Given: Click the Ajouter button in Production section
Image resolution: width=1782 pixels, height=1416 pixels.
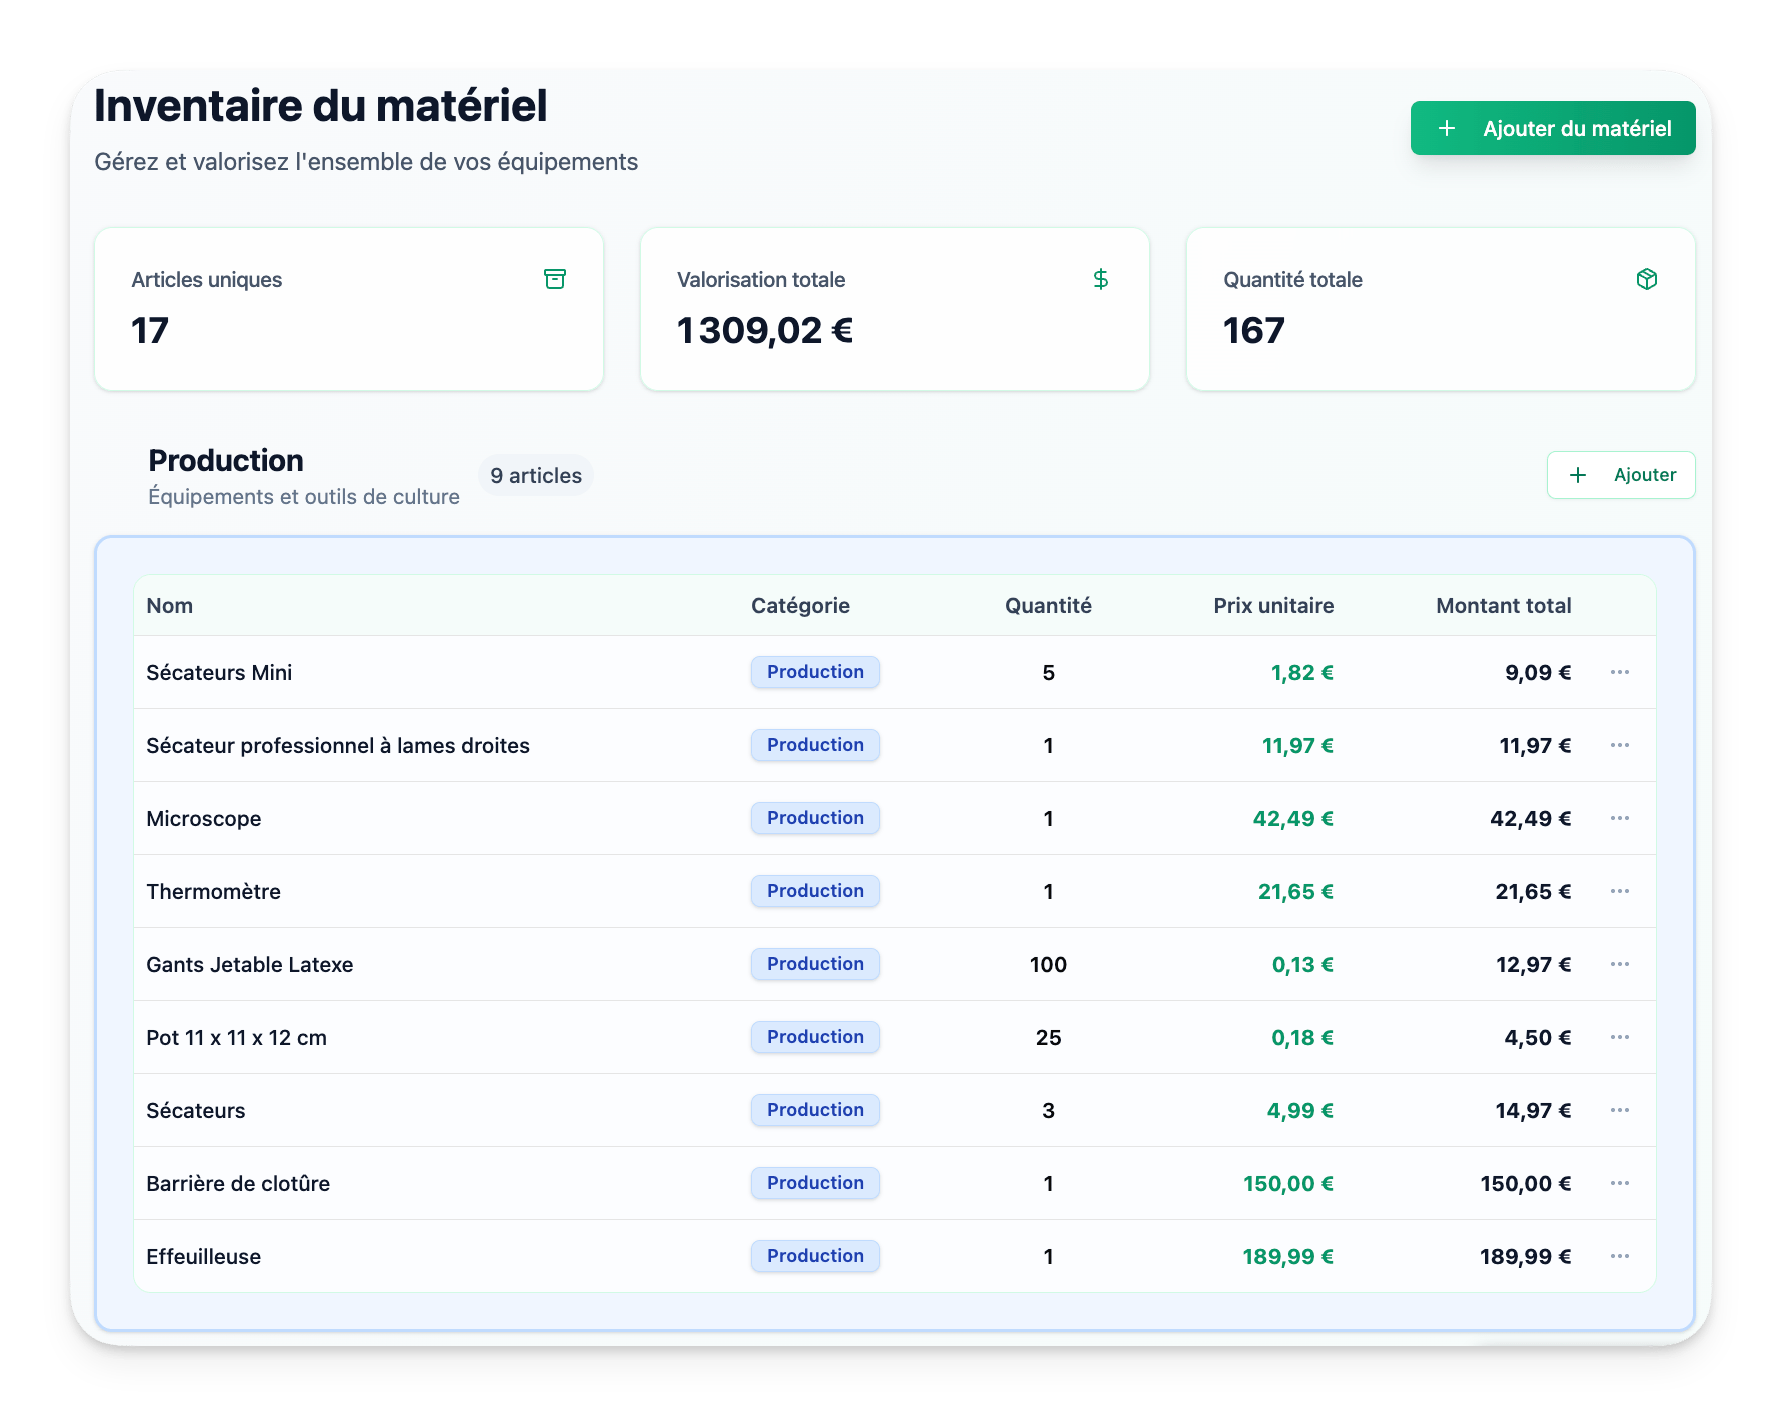Looking at the screenshot, I should pos(1620,475).
